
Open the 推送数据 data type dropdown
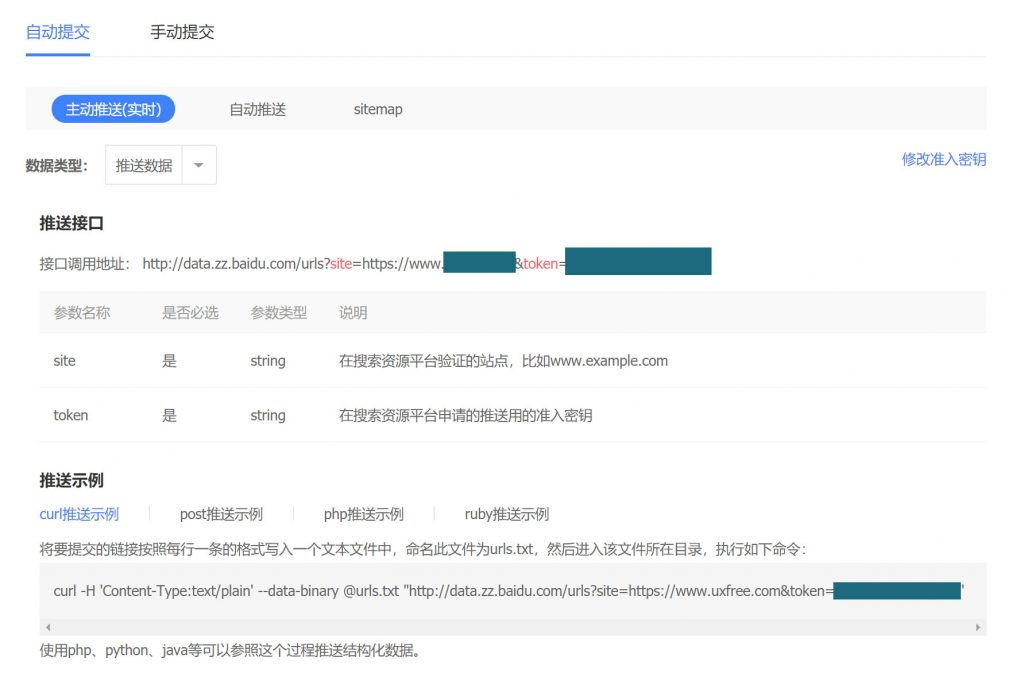tap(144, 166)
